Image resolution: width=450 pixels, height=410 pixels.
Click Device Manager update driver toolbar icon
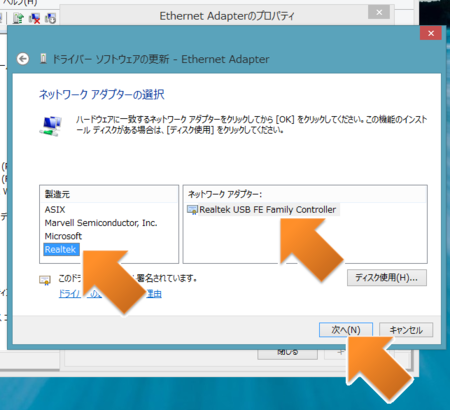click(18, 18)
